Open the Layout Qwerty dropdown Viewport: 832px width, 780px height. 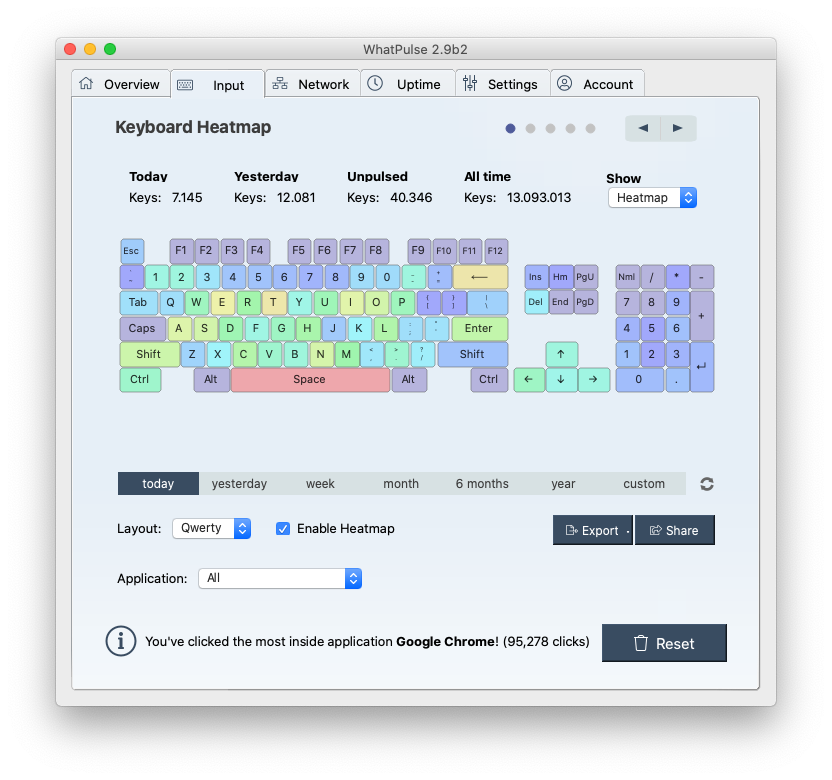click(x=211, y=528)
